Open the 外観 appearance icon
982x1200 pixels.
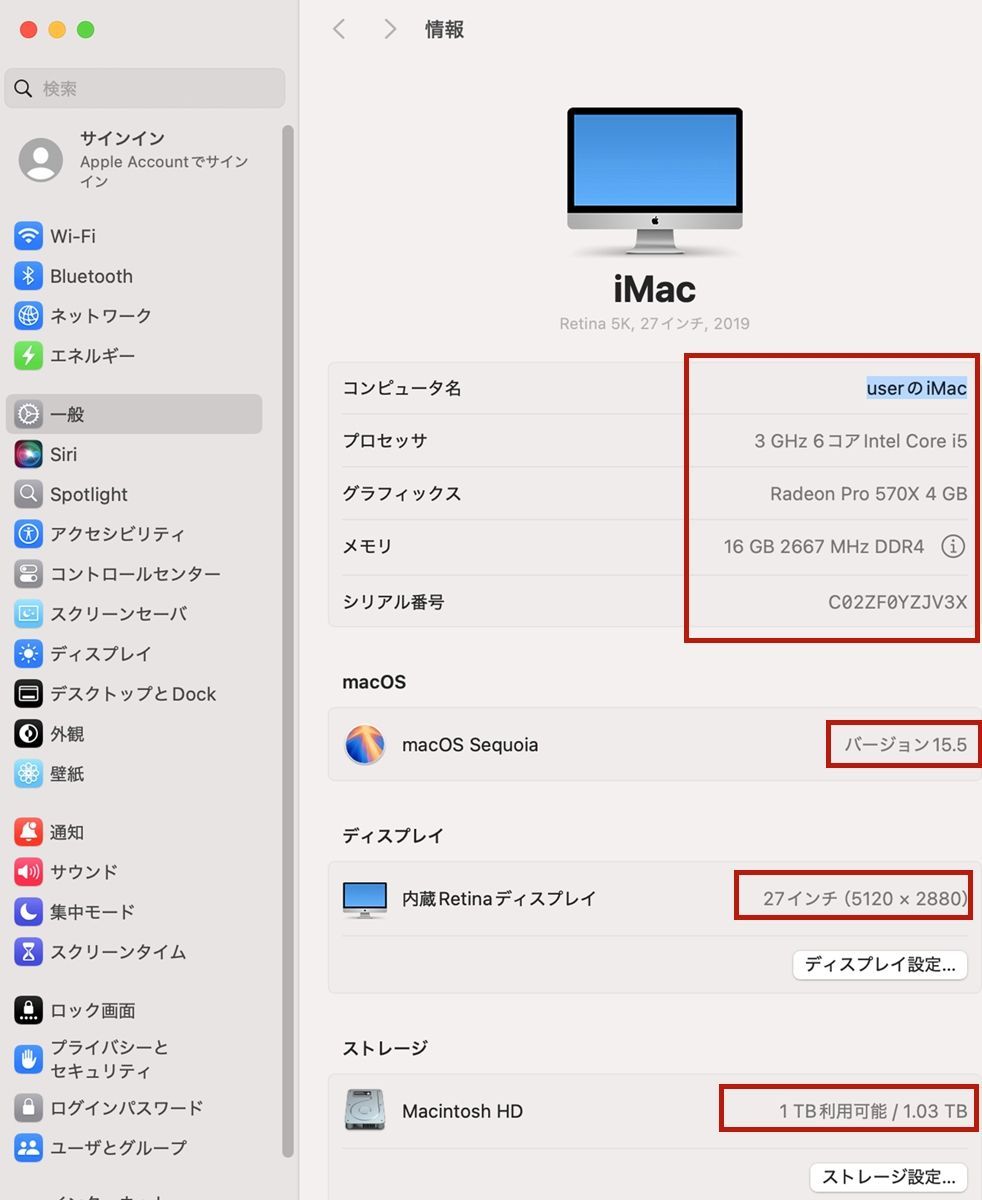point(28,734)
